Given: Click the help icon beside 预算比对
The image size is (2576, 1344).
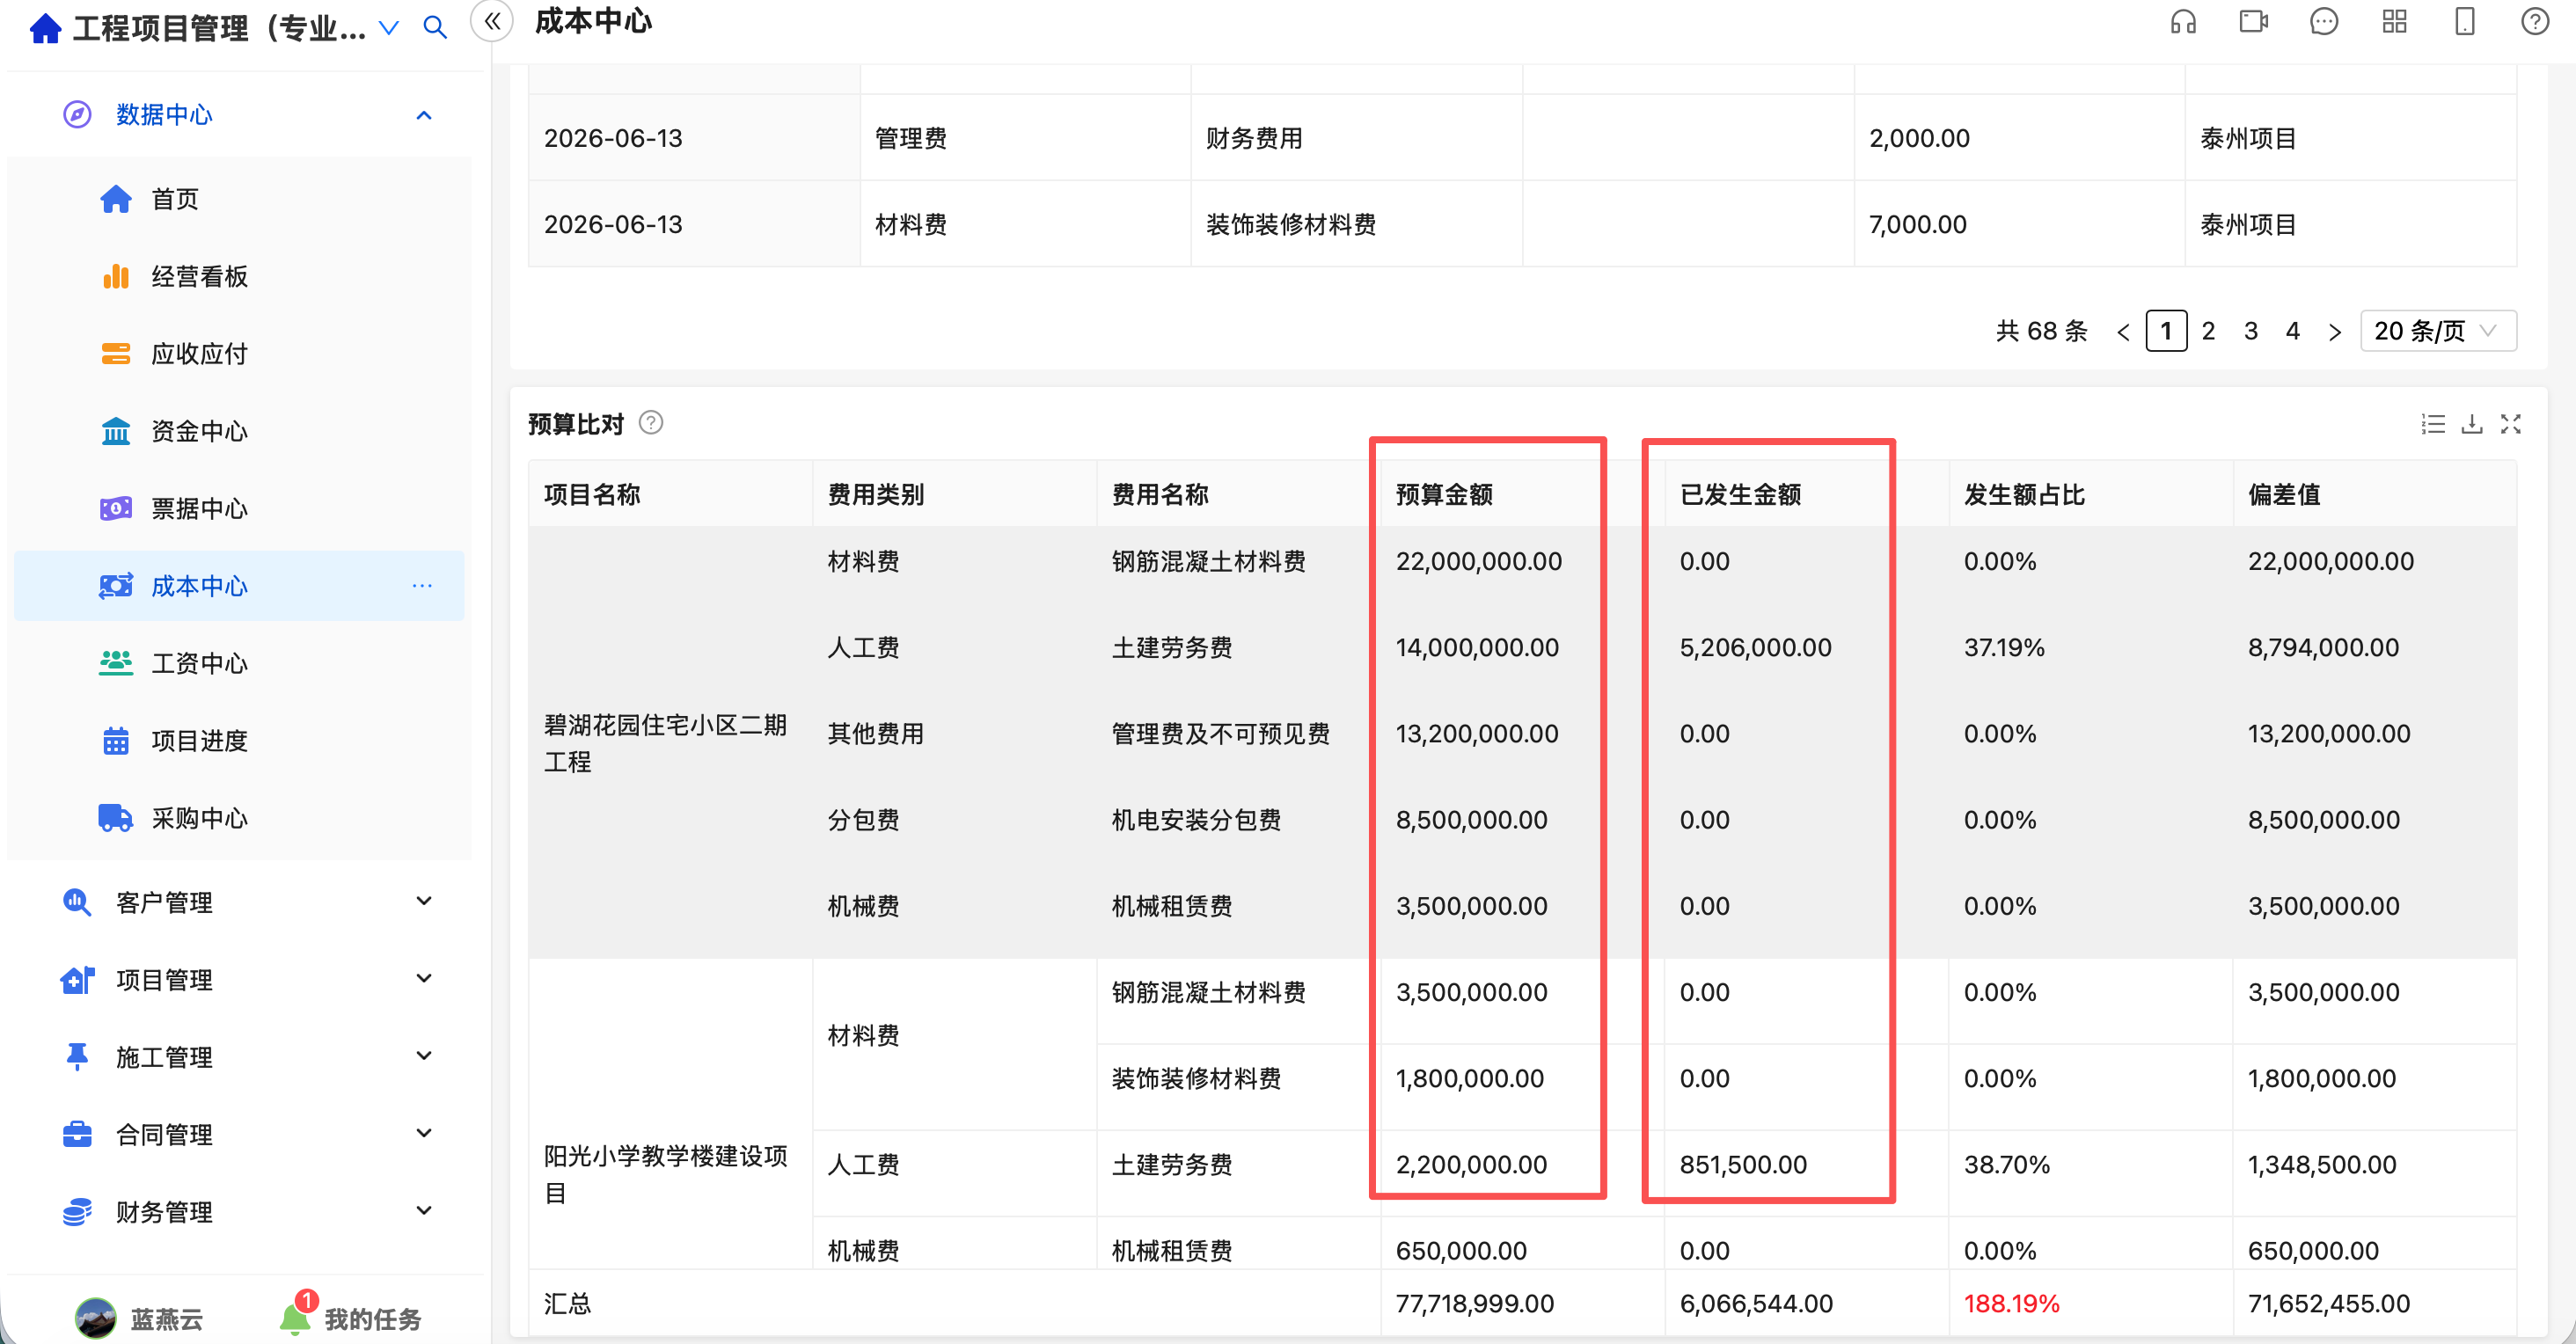Looking at the screenshot, I should [651, 423].
